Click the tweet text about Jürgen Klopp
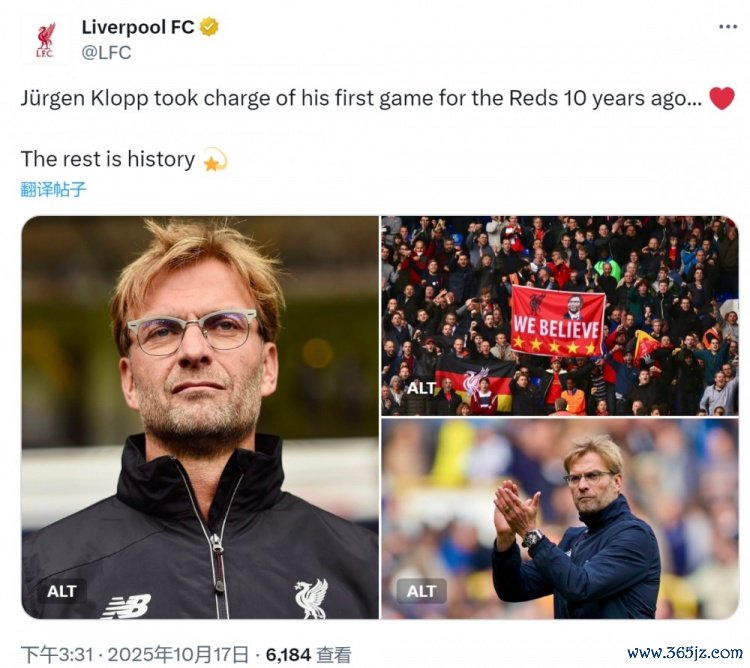750x668 pixels. (x=362, y=99)
